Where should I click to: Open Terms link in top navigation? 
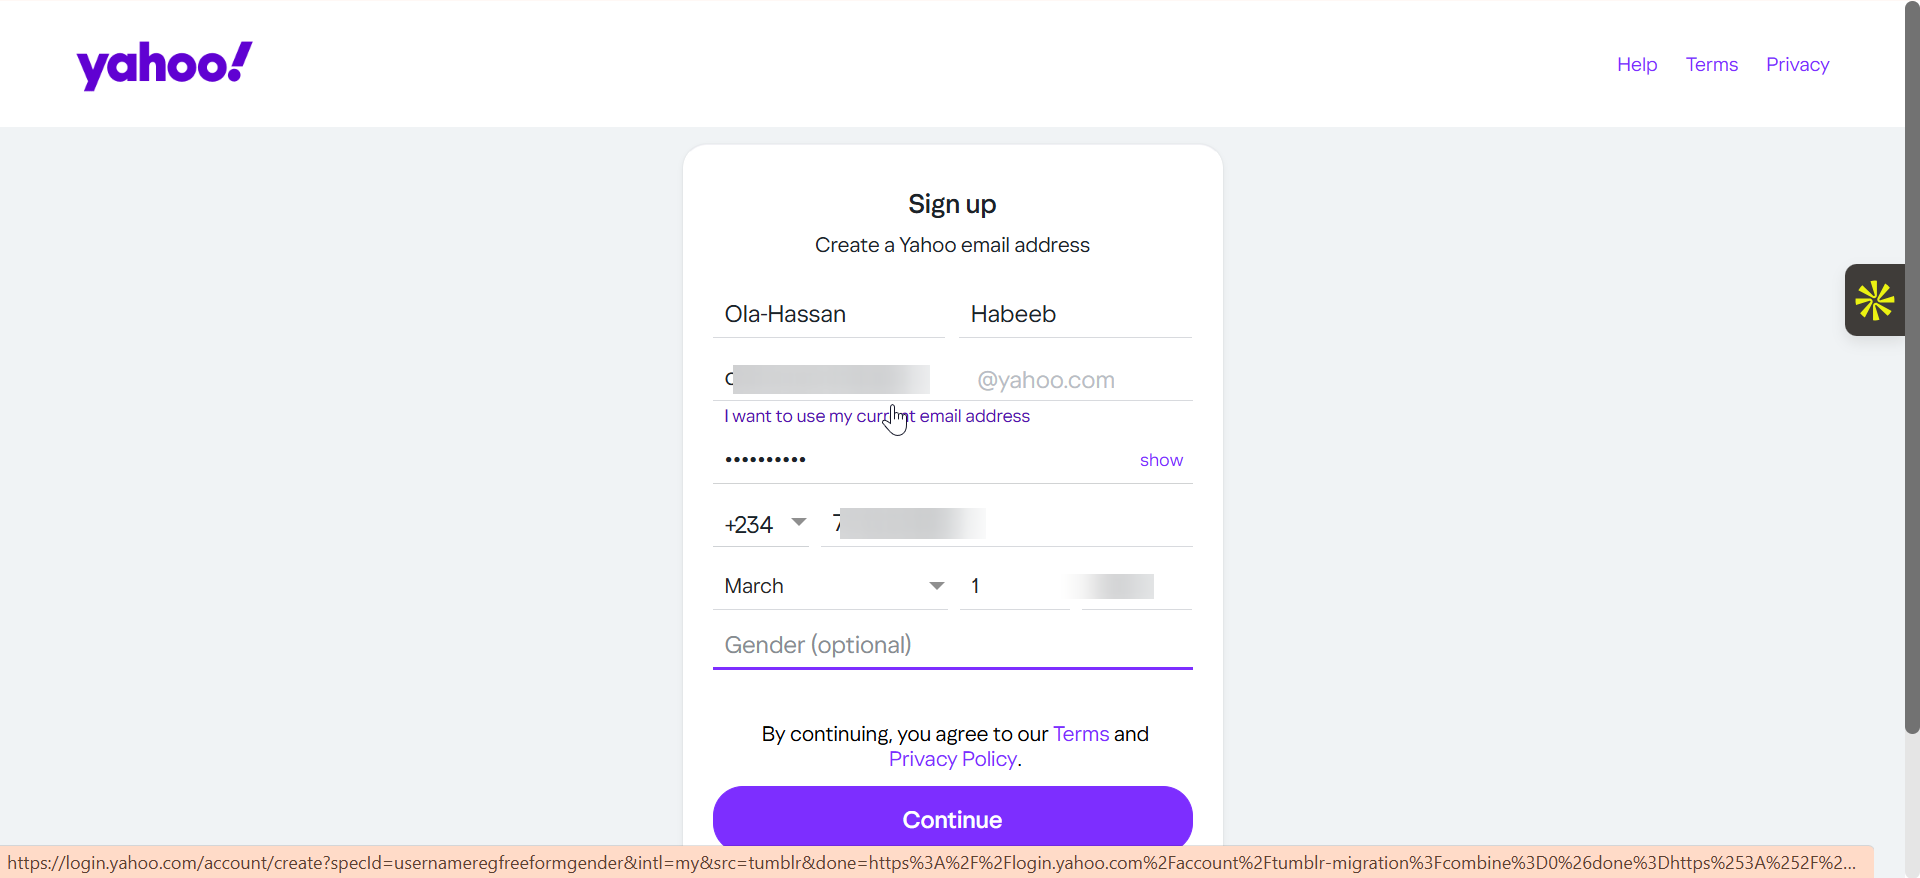point(1711,65)
